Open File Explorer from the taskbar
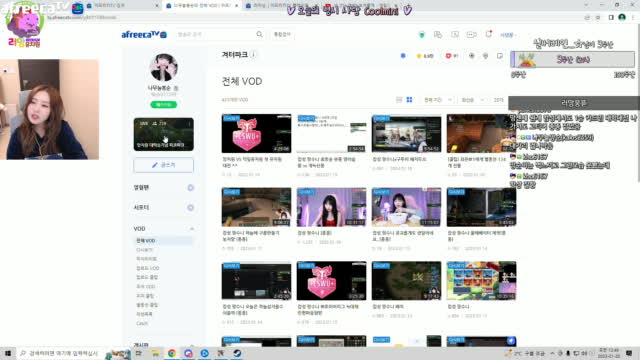This screenshot has width=640, height=360. point(156,353)
